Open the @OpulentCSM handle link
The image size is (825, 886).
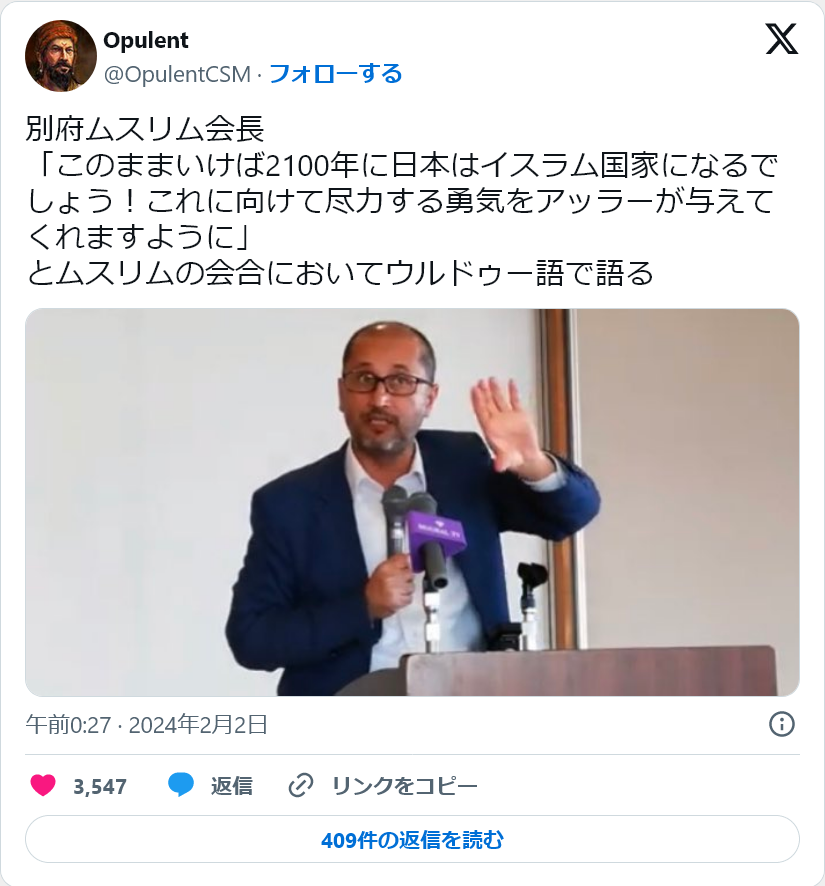(x=177, y=74)
